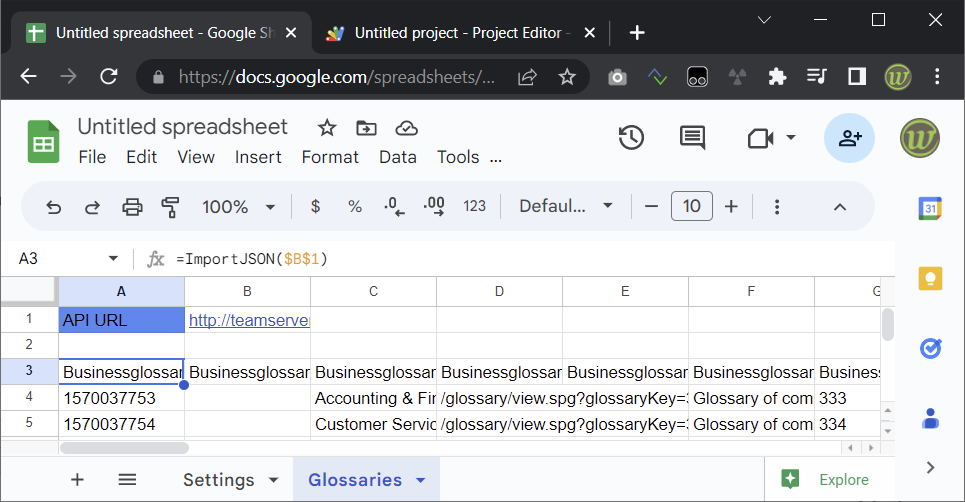Collapse the menus with up chevron

(839, 207)
